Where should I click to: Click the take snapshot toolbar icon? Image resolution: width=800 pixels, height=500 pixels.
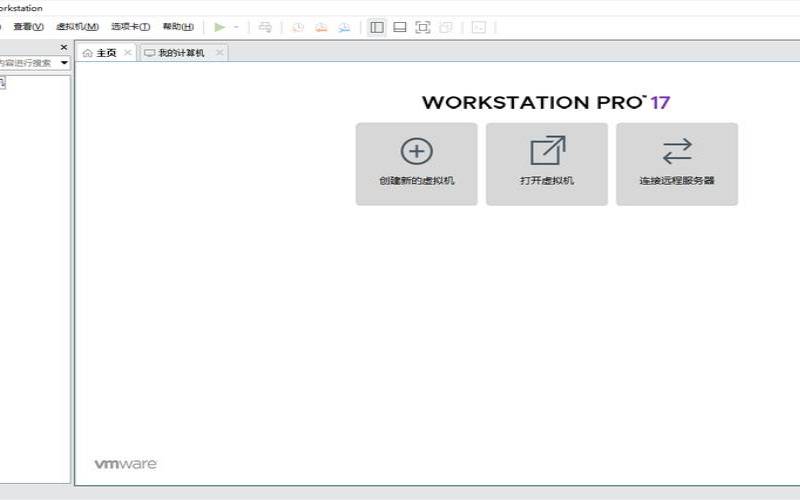298,27
